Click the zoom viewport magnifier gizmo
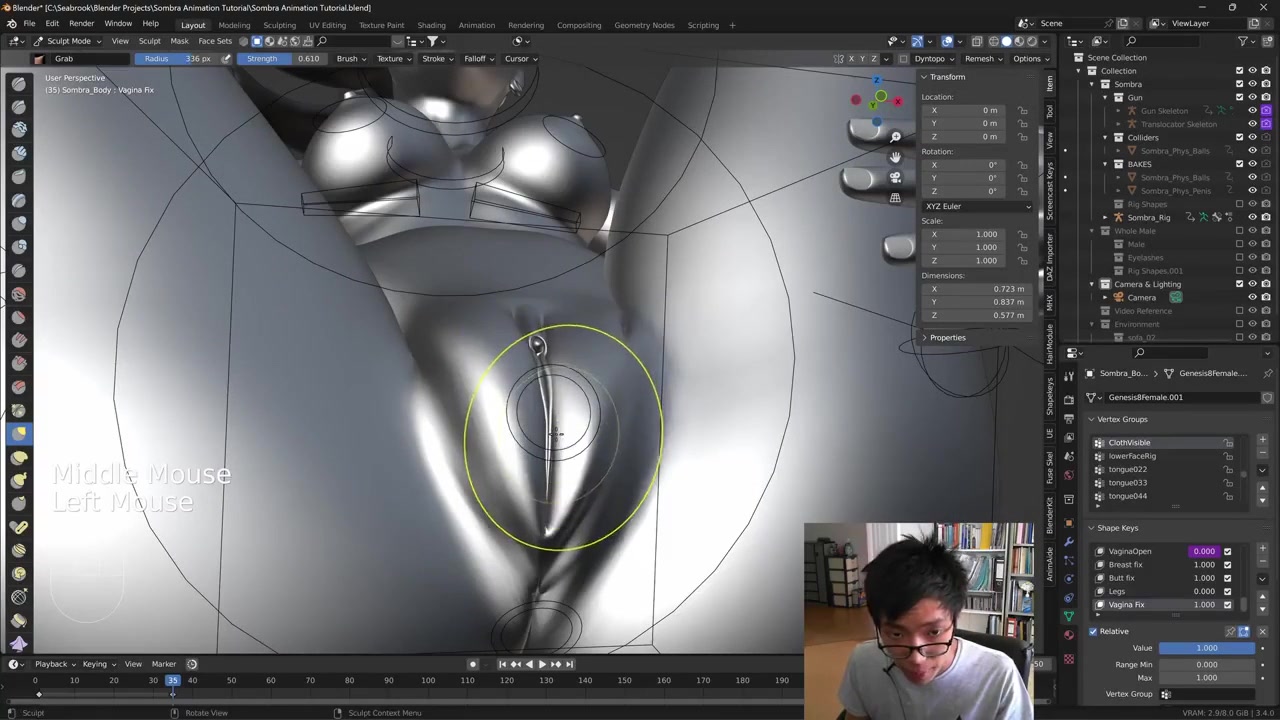The height and width of the screenshot is (720, 1280). click(895, 136)
